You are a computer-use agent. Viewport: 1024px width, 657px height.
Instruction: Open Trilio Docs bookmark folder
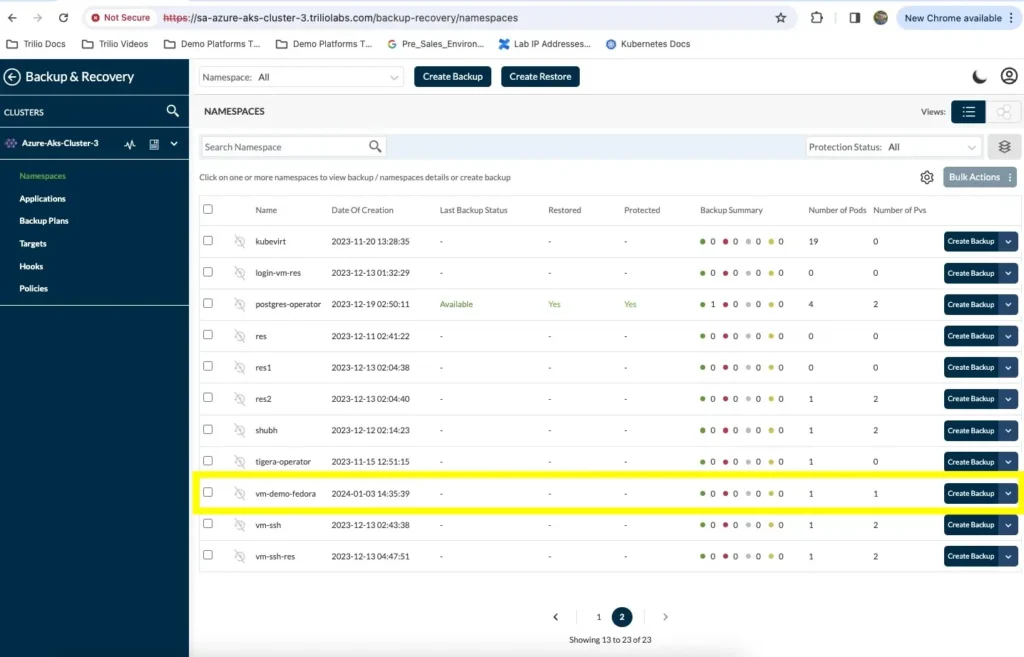[x=37, y=44]
